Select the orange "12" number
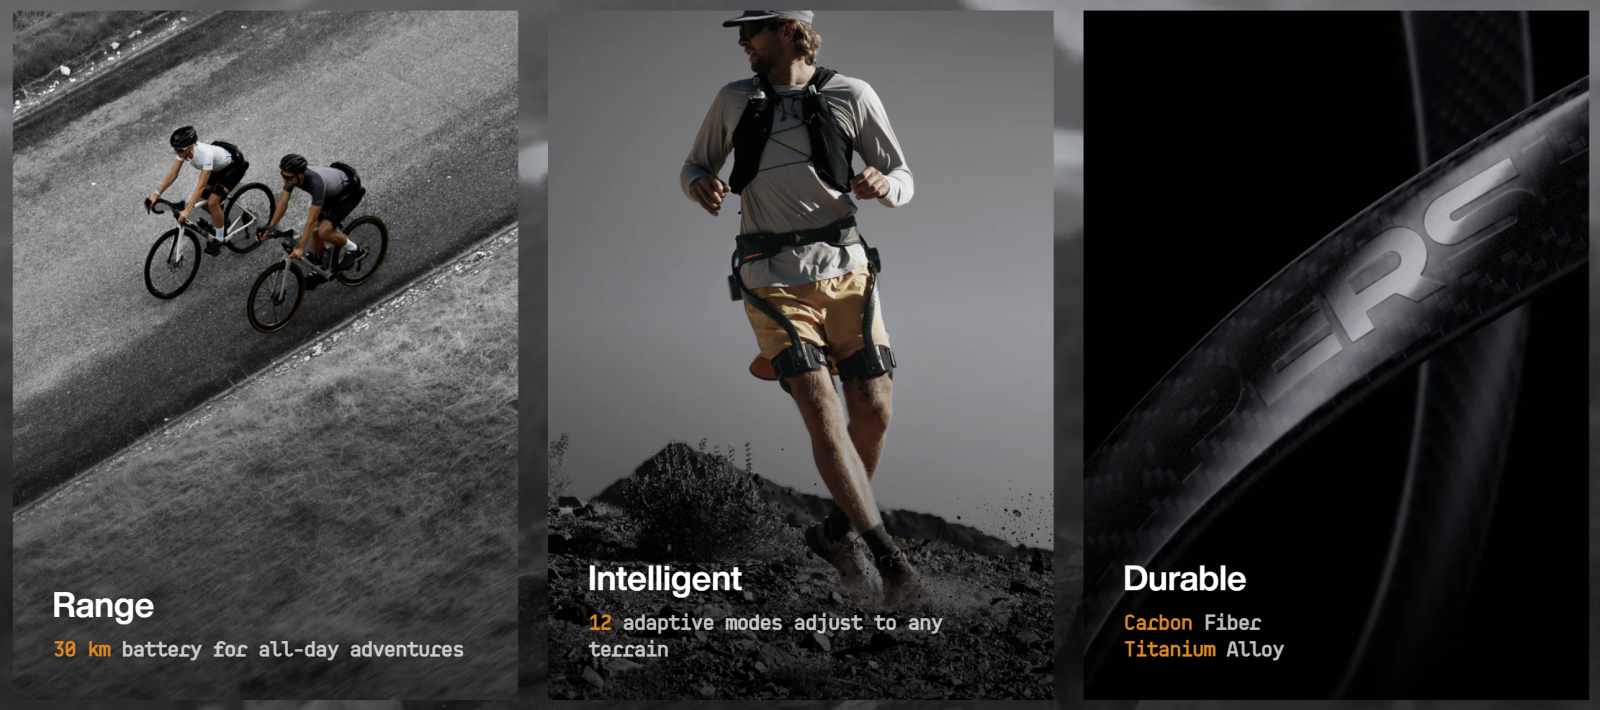Image resolution: width=1600 pixels, height=710 pixels. [600, 623]
